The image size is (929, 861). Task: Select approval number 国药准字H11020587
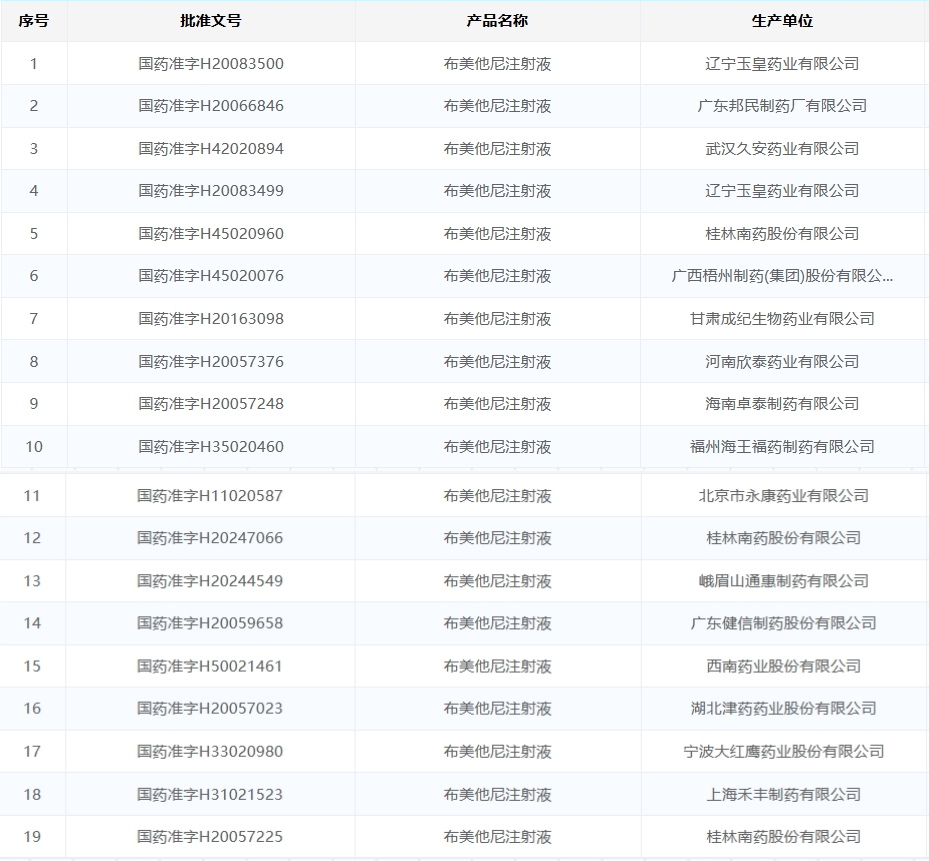(210, 495)
